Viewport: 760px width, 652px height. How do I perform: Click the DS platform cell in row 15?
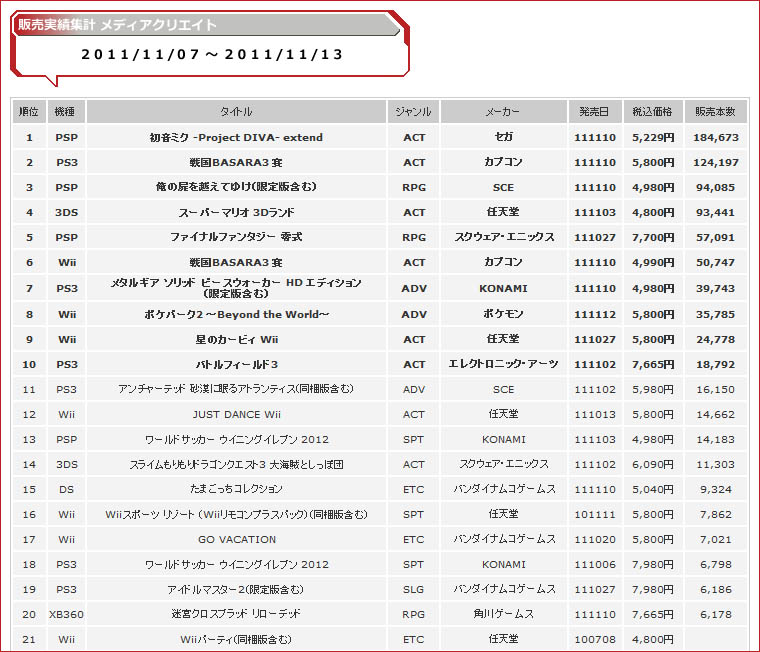[66, 490]
